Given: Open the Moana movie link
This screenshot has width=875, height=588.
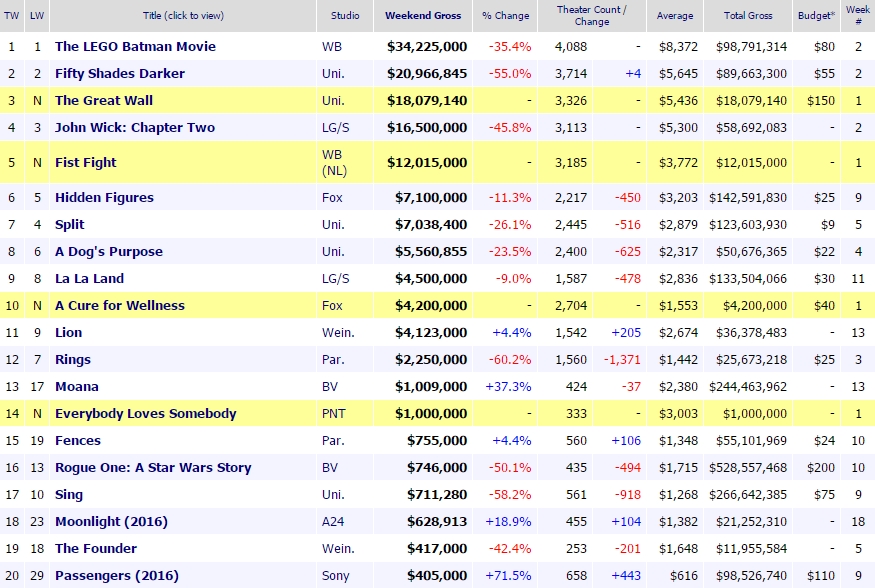Looking at the screenshot, I should point(76,387).
